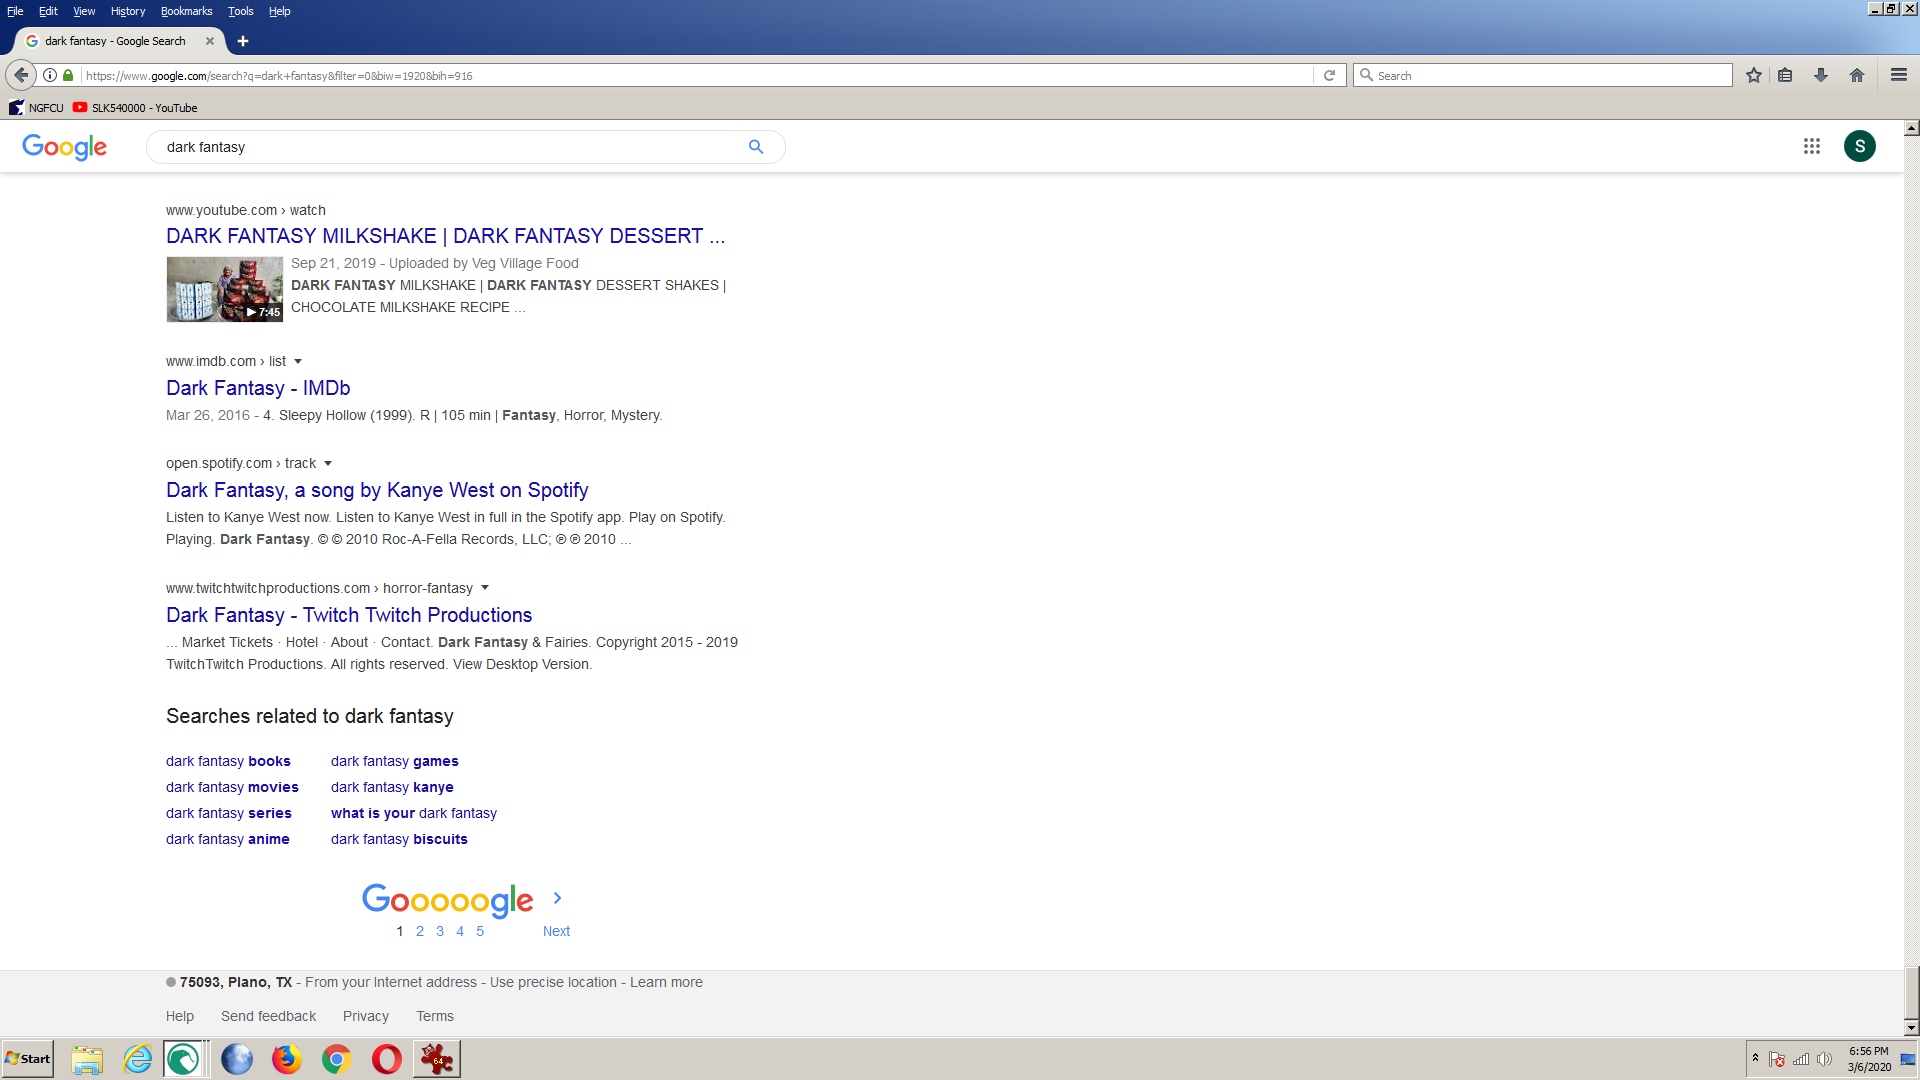Image resolution: width=1920 pixels, height=1080 pixels.
Task: Close the dark fantasy tab
Action: (210, 41)
